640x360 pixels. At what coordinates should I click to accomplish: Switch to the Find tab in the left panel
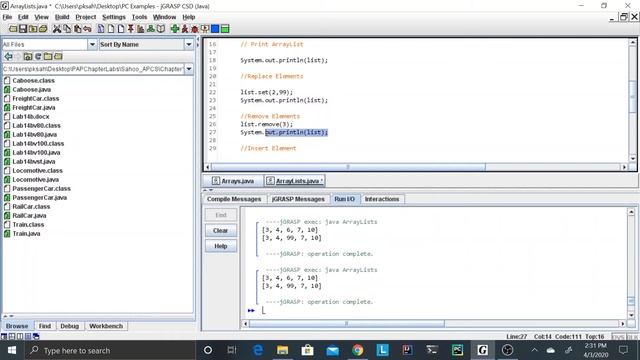(x=45, y=326)
